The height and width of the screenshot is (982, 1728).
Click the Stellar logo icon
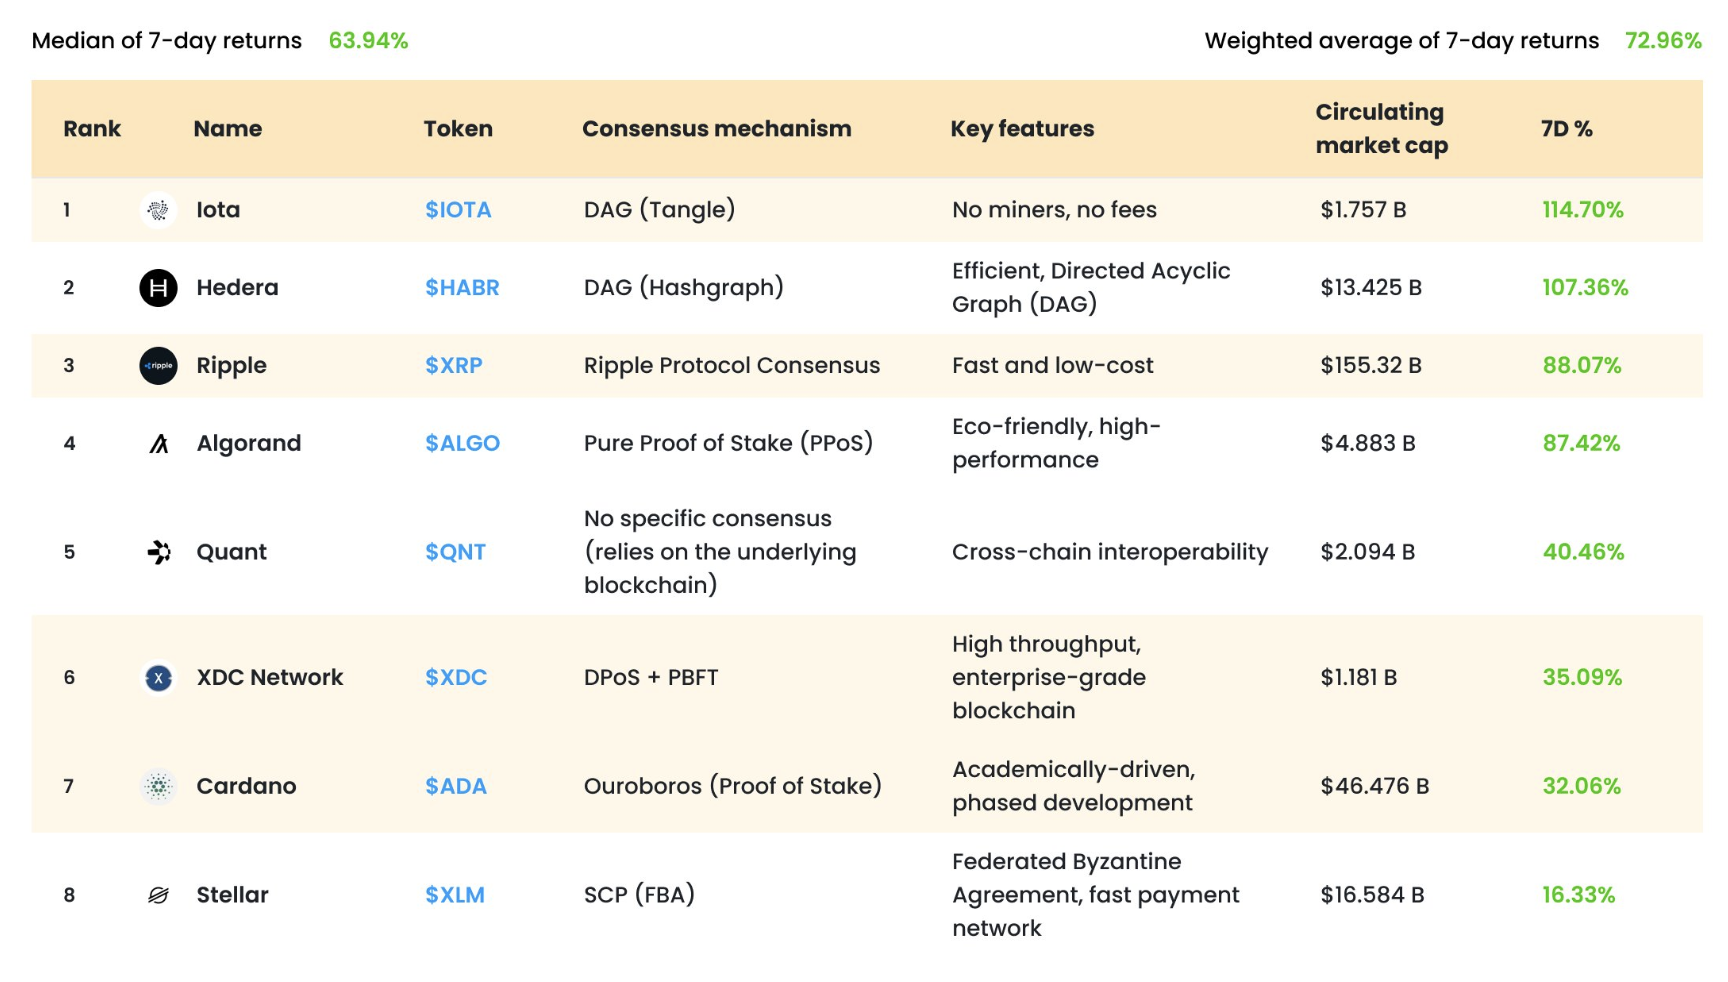[158, 895]
